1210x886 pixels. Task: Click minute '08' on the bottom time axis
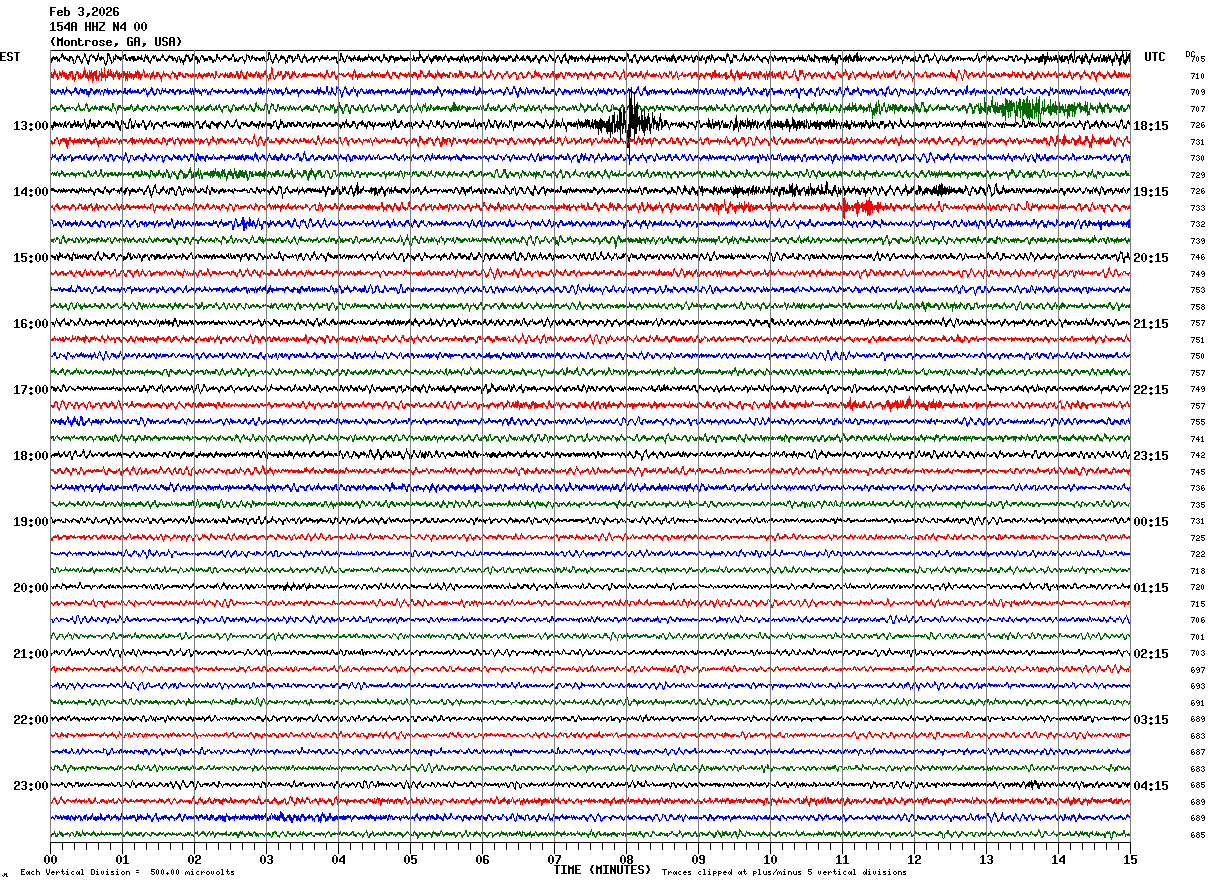click(x=626, y=859)
